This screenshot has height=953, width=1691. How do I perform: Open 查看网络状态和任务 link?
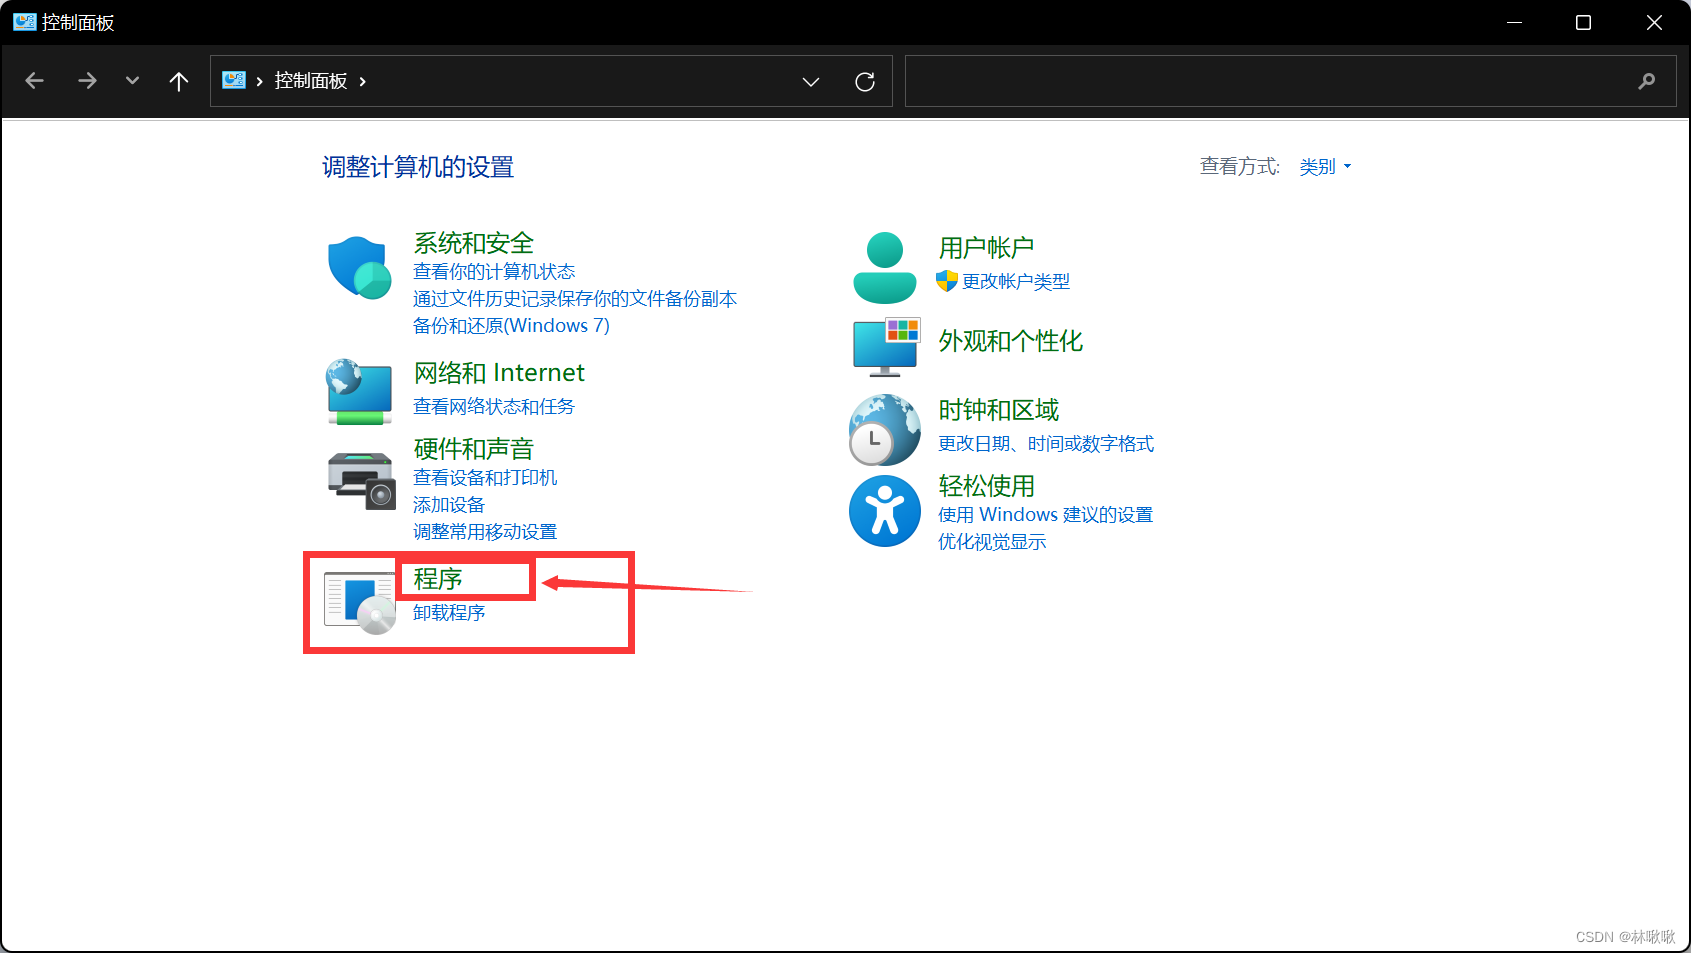[494, 406]
